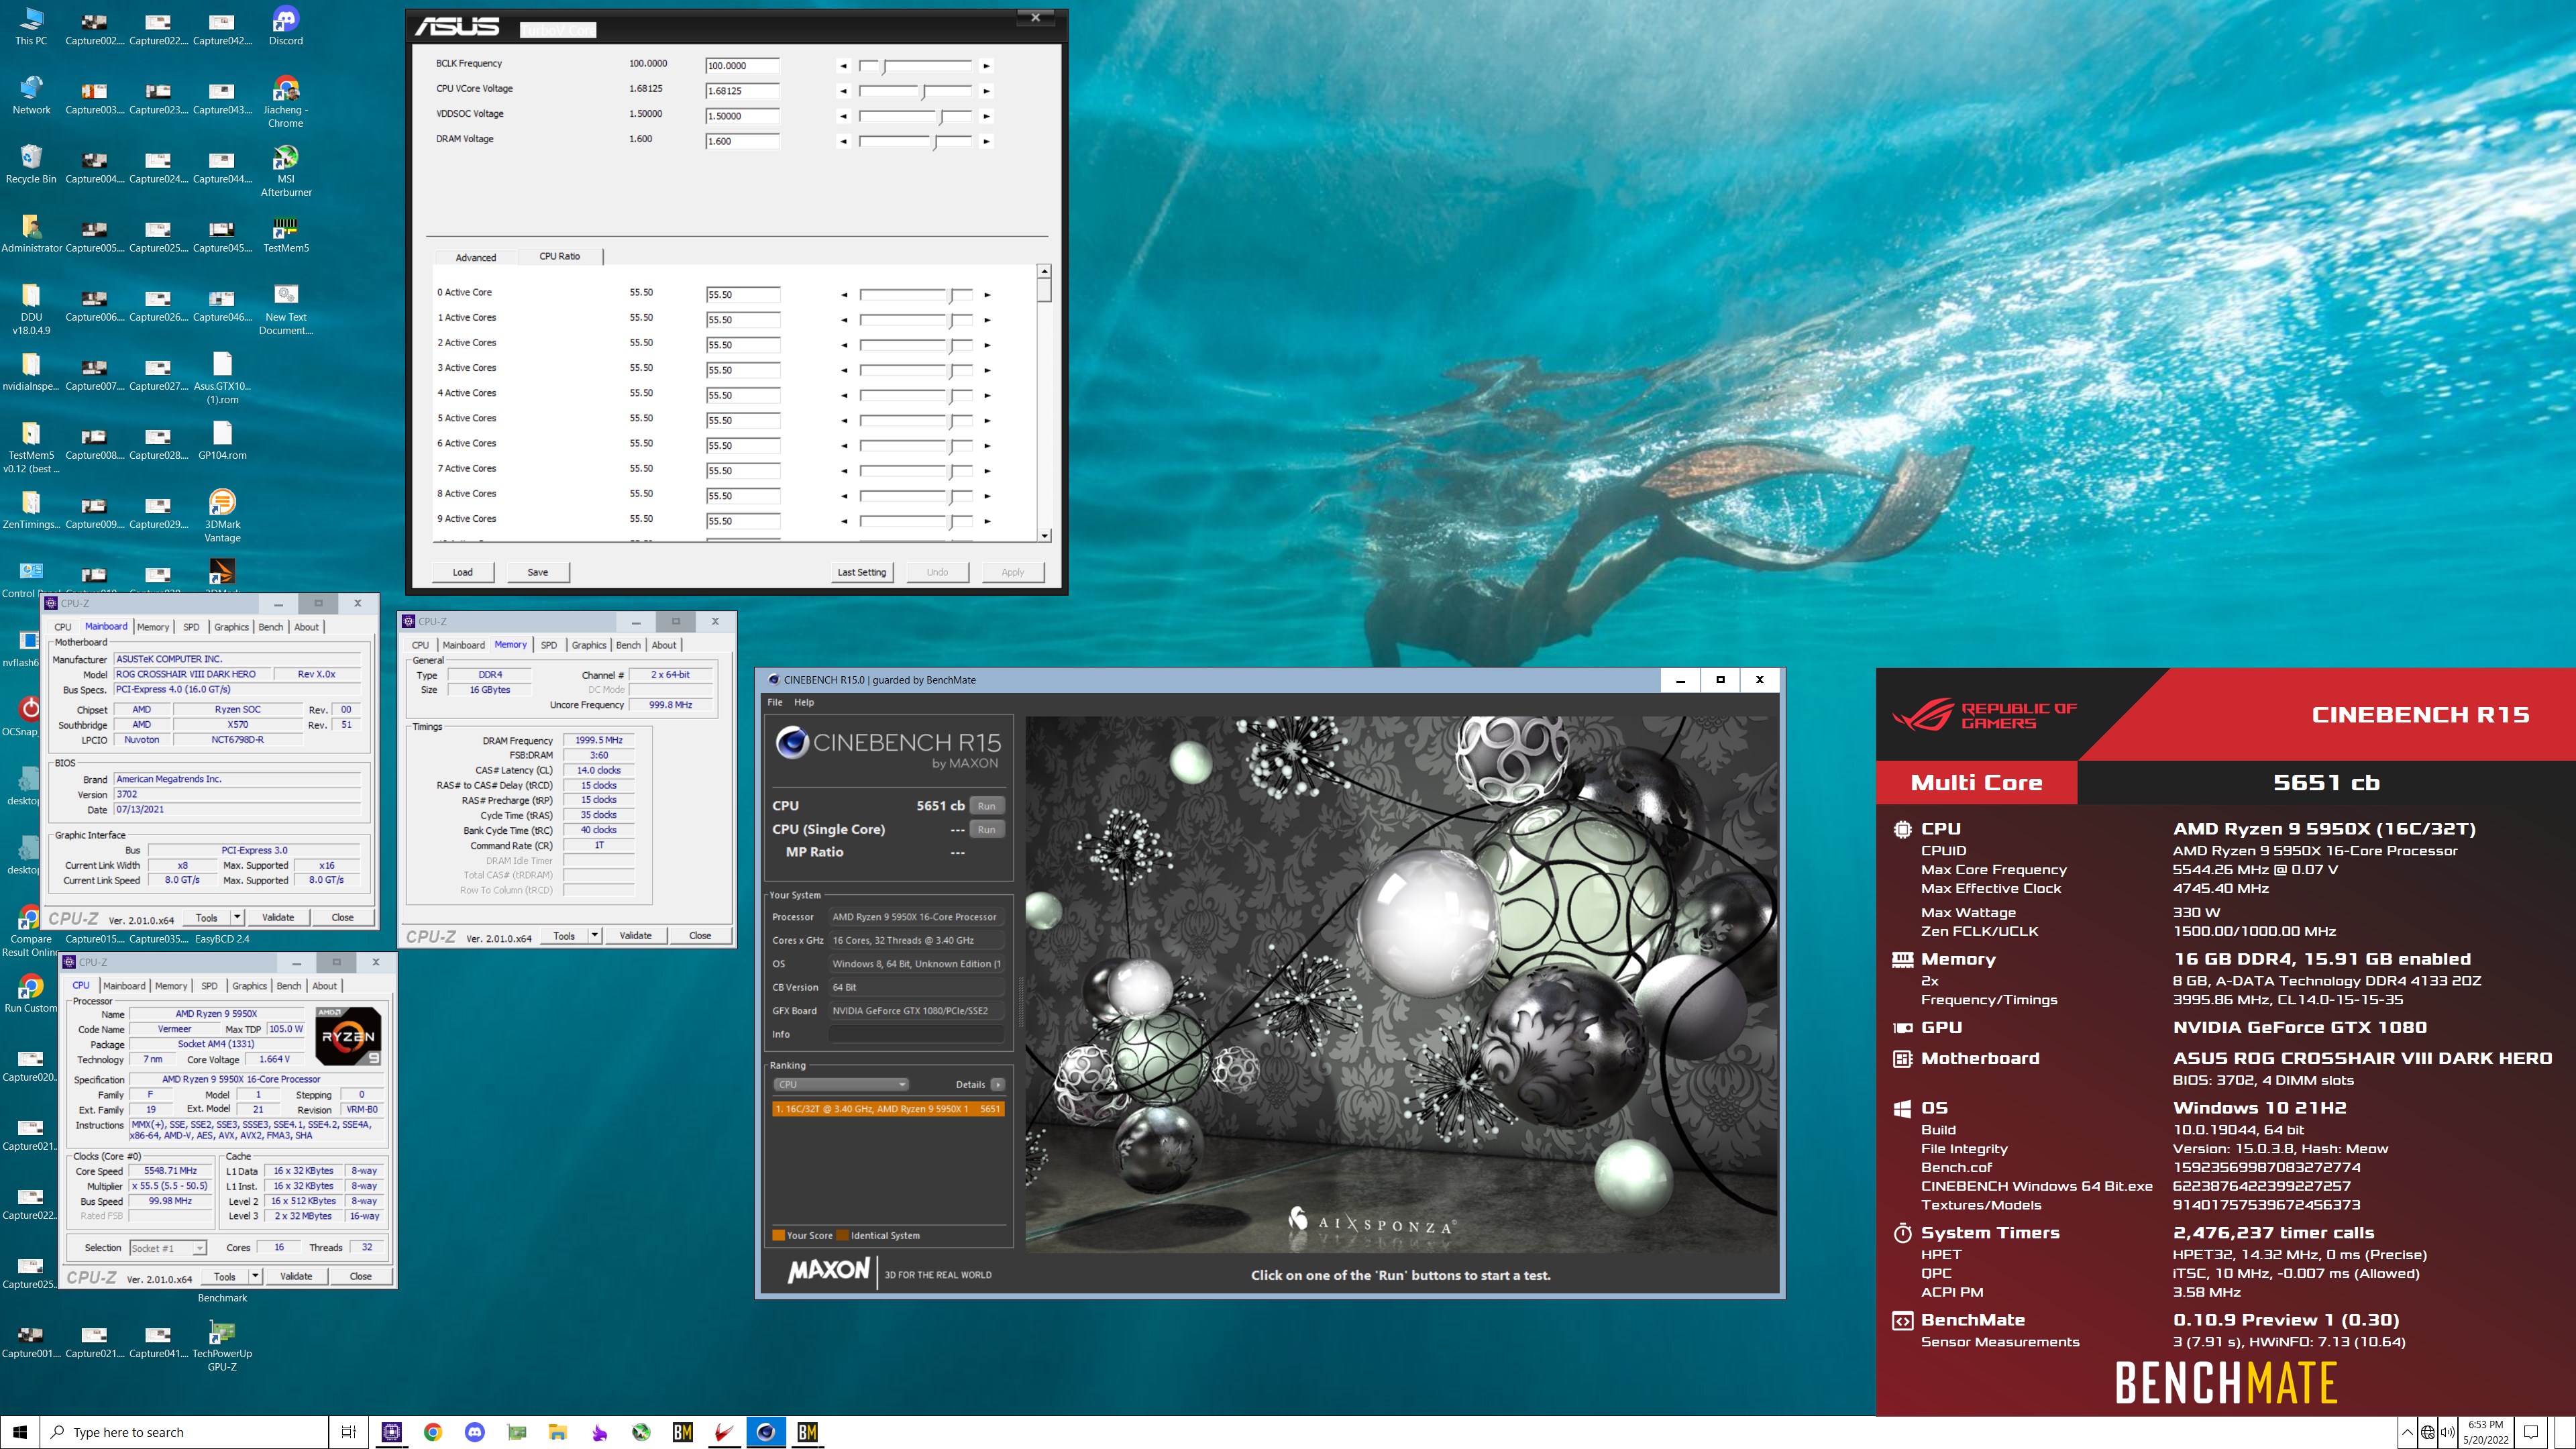Viewport: 2576px width, 1449px height.
Task: Open the Cinebench File menu
Action: [775, 702]
